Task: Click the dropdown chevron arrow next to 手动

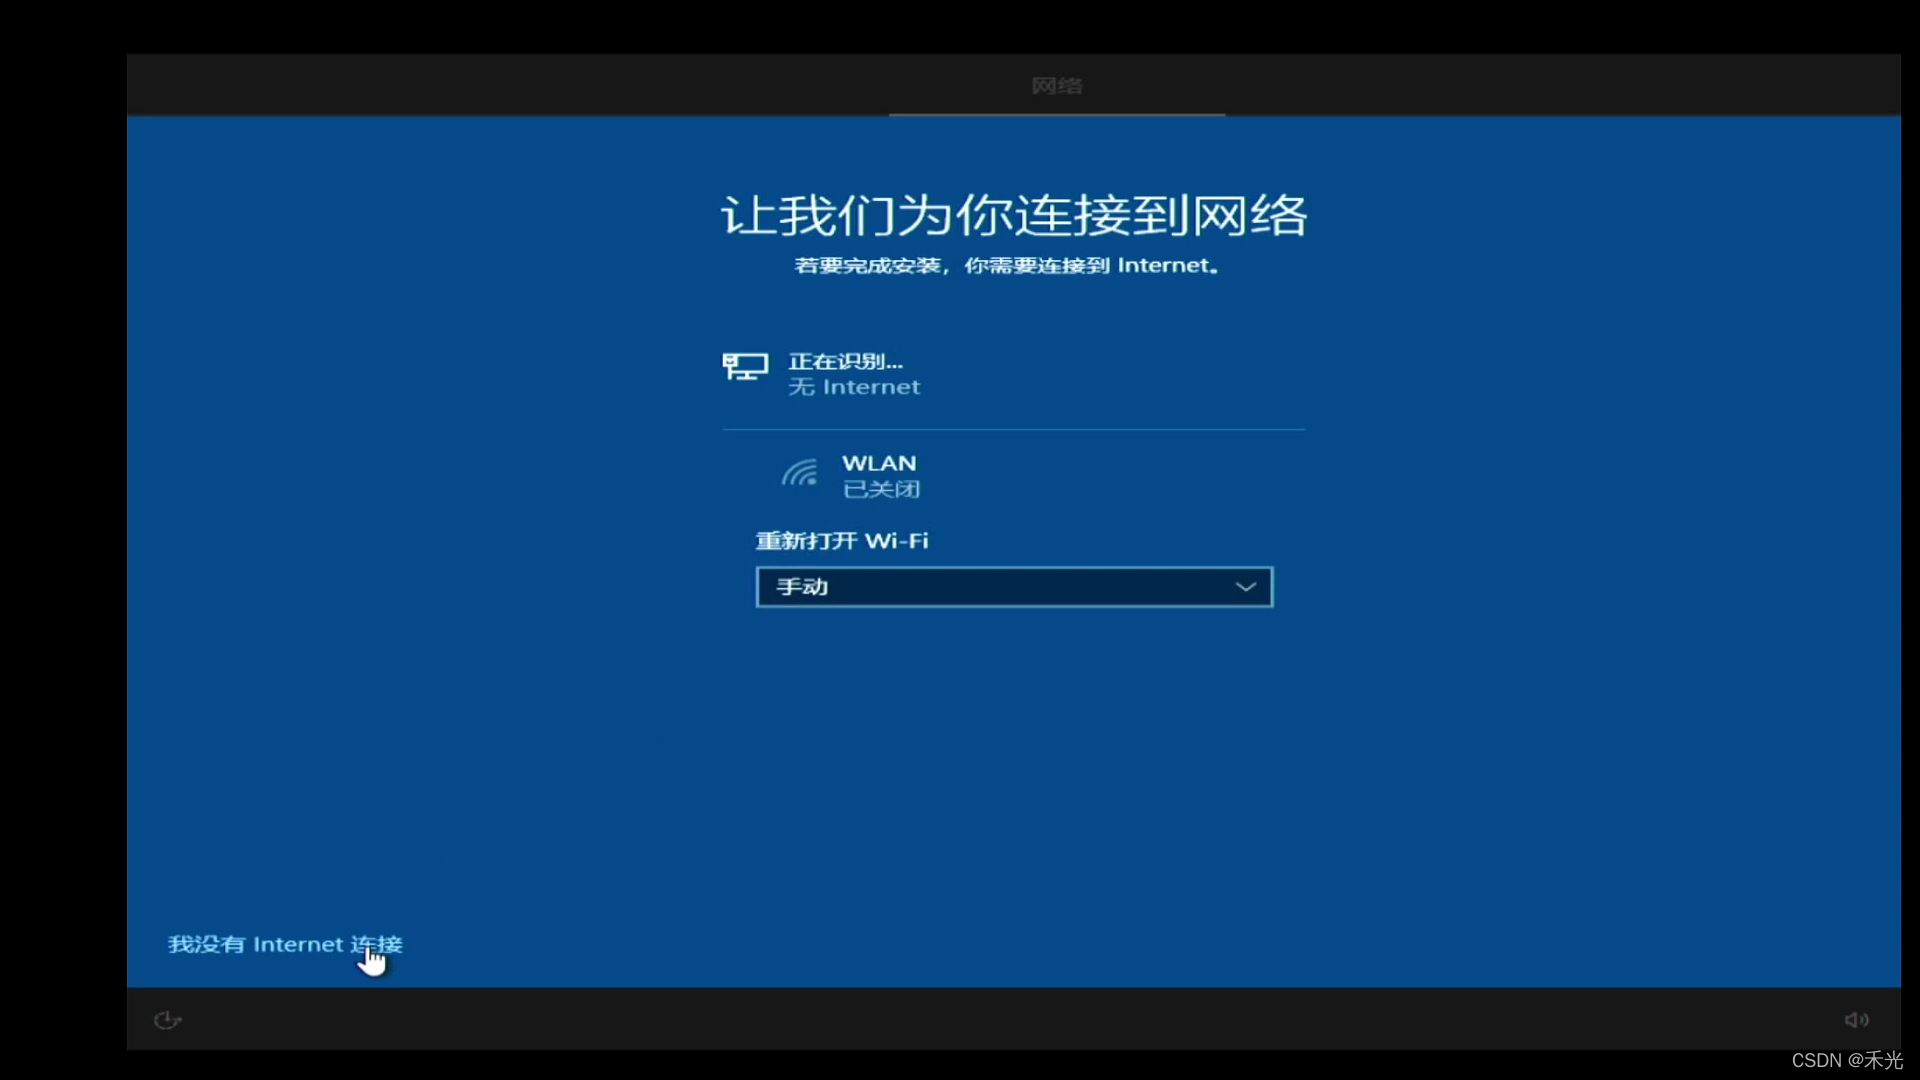Action: click(1245, 587)
